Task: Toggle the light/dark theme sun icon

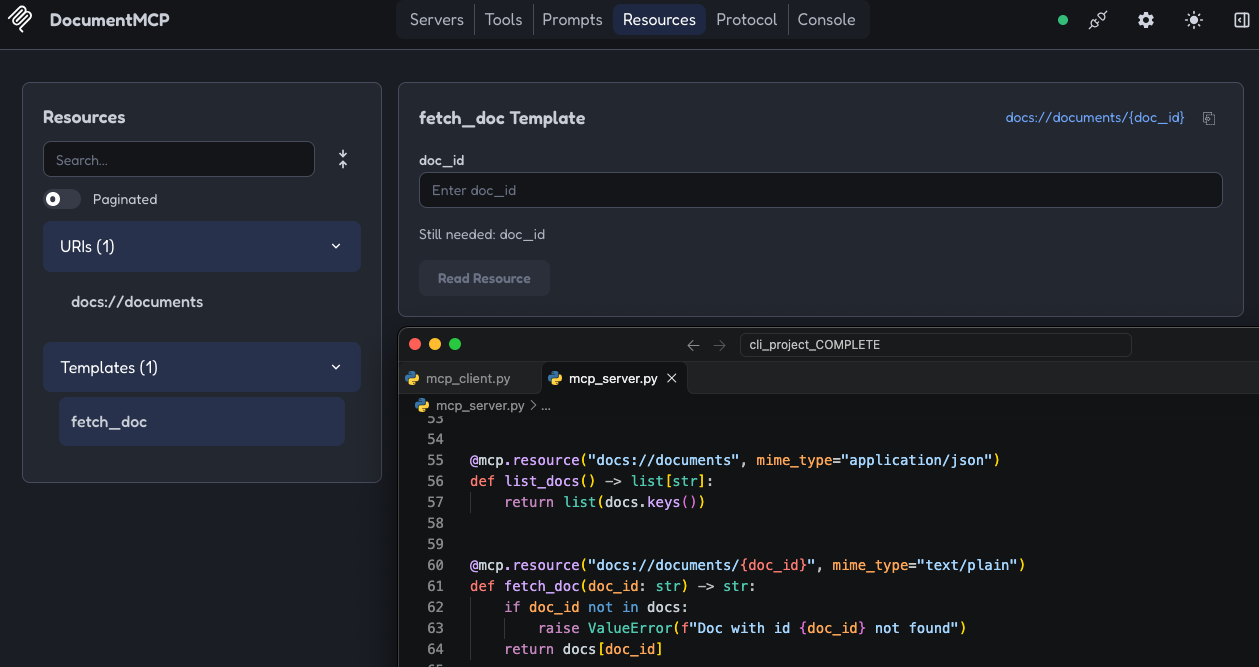Action: tap(1194, 20)
